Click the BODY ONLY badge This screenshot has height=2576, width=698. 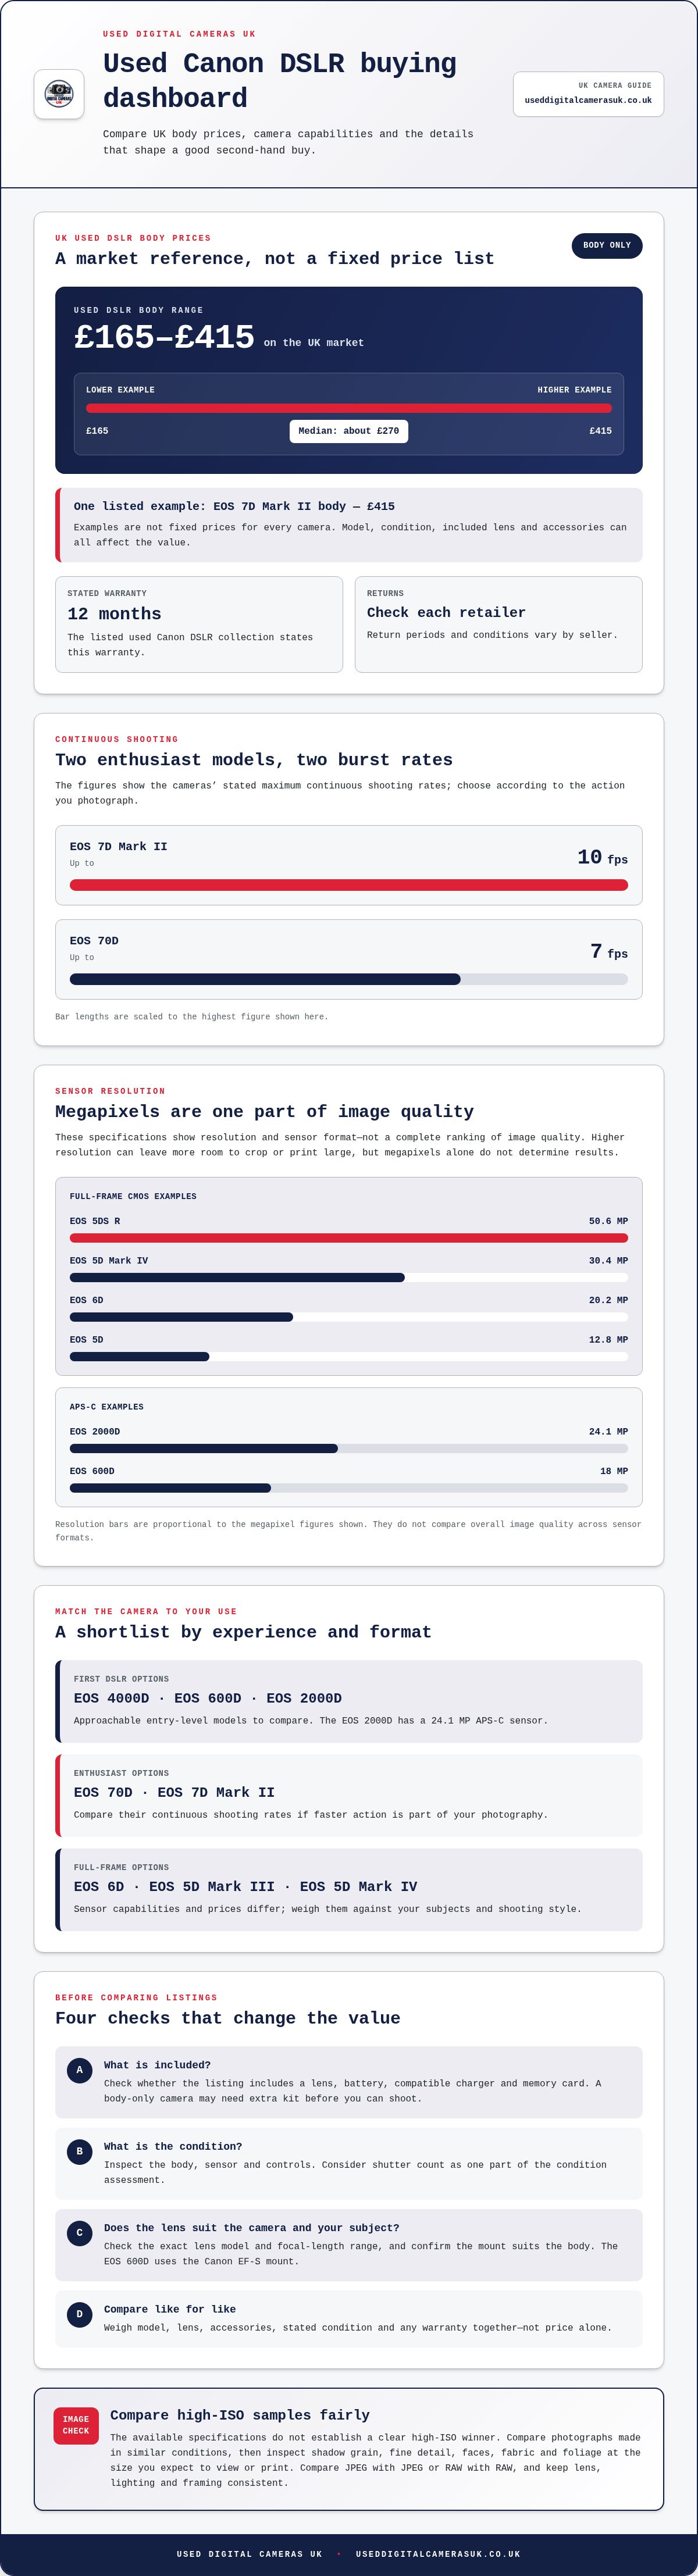607,245
